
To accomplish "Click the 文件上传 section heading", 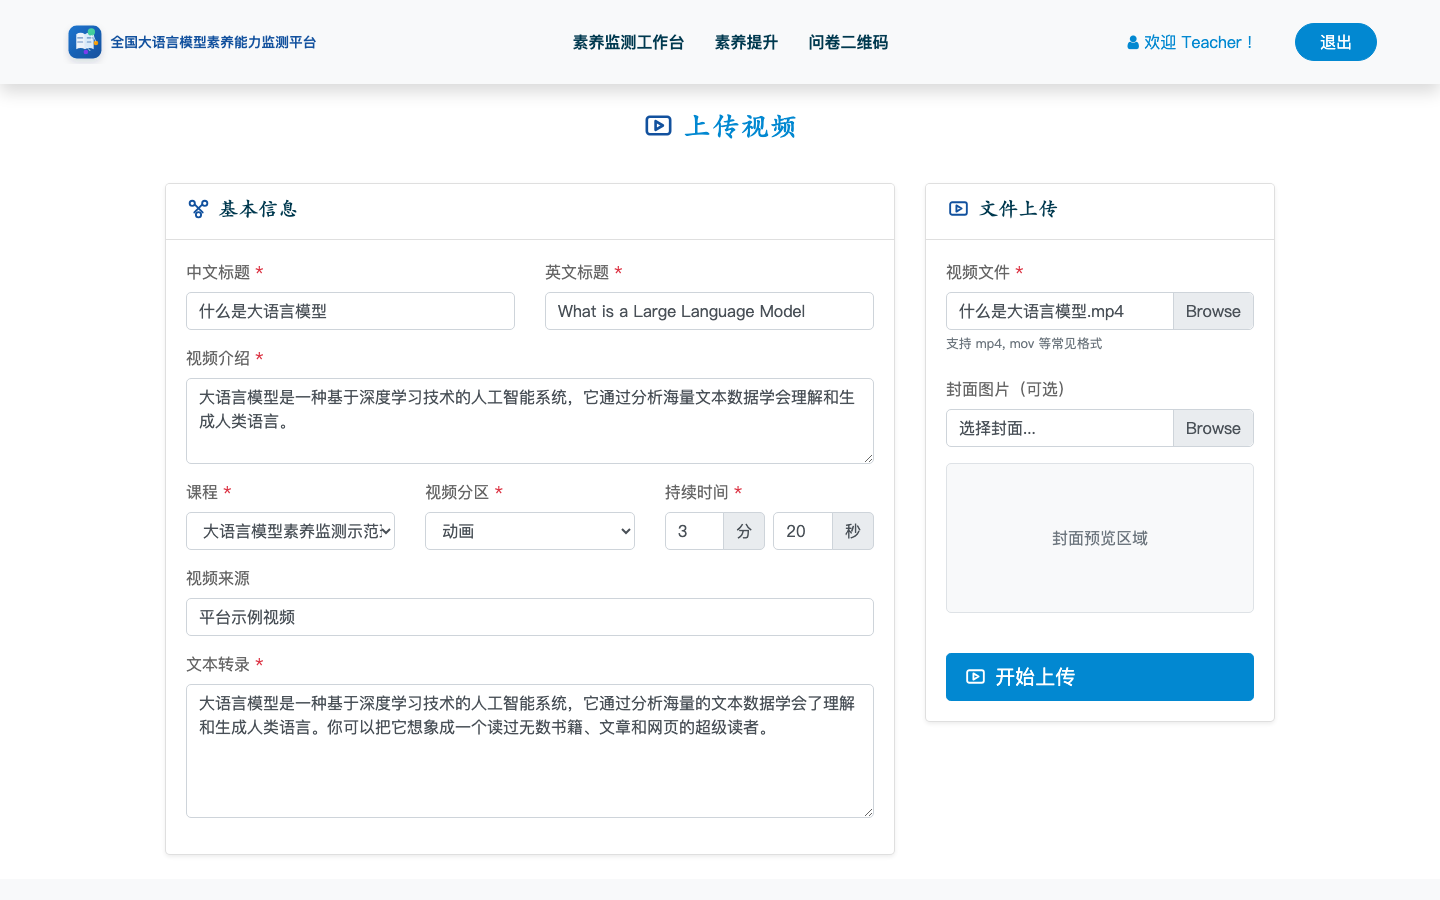I will [1018, 209].
